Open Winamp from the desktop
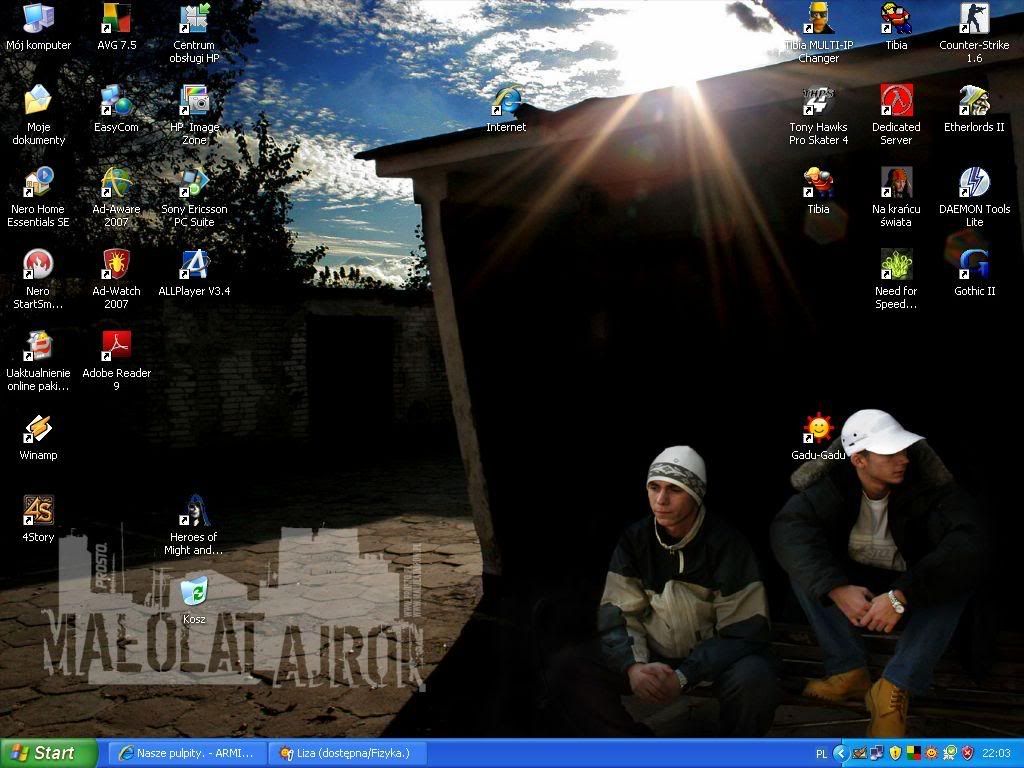1024x768 pixels. pos(38,429)
